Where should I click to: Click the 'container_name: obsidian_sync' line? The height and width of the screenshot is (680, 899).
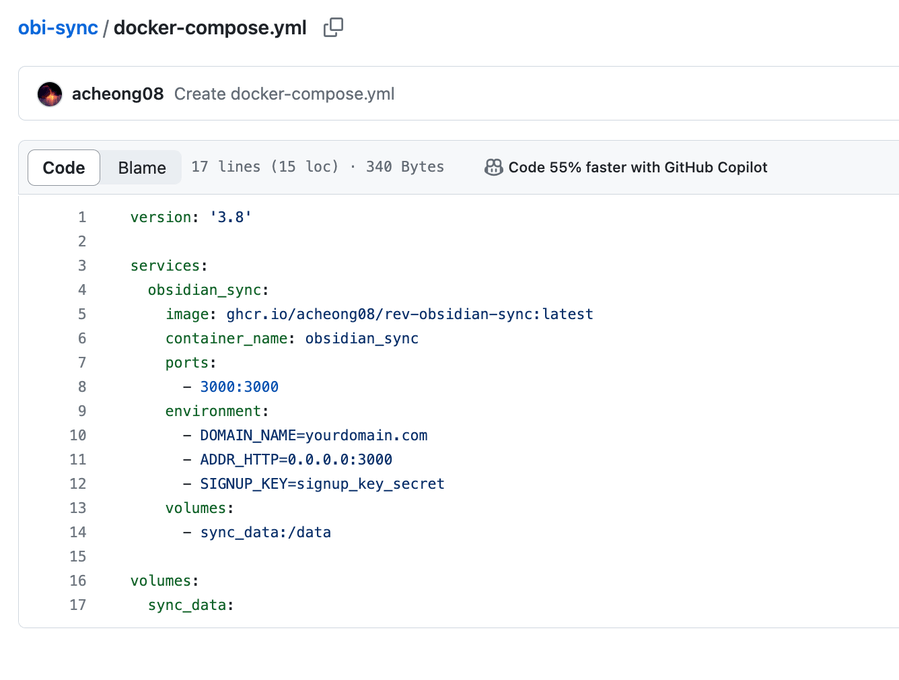coord(292,338)
